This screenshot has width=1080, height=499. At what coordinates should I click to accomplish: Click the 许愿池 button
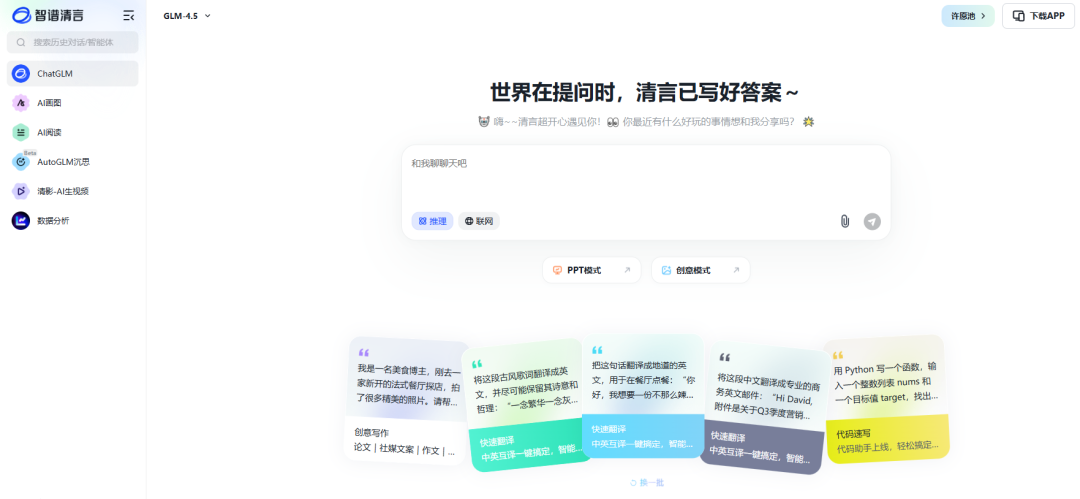(x=968, y=15)
